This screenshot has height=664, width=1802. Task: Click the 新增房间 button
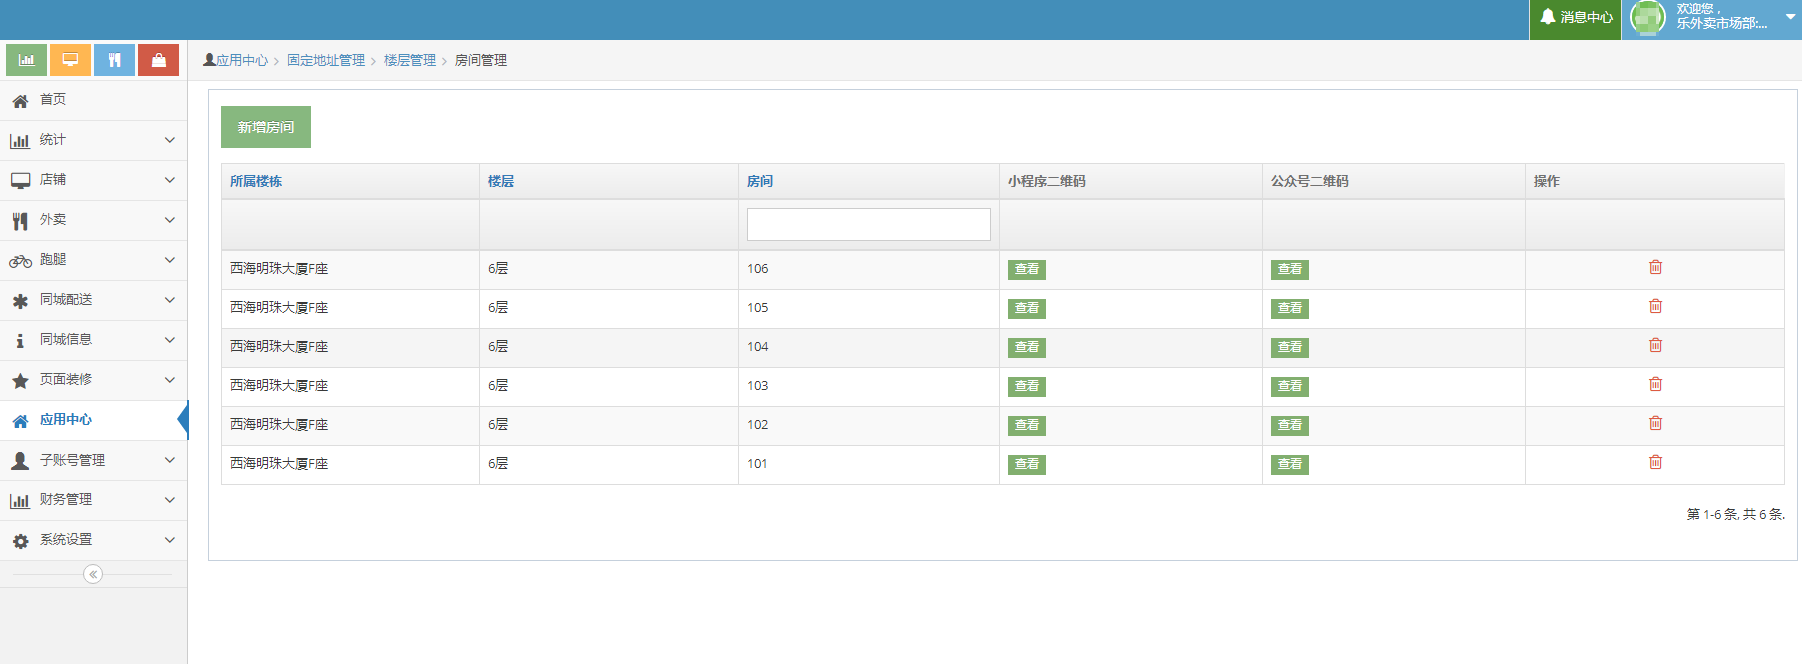point(266,127)
